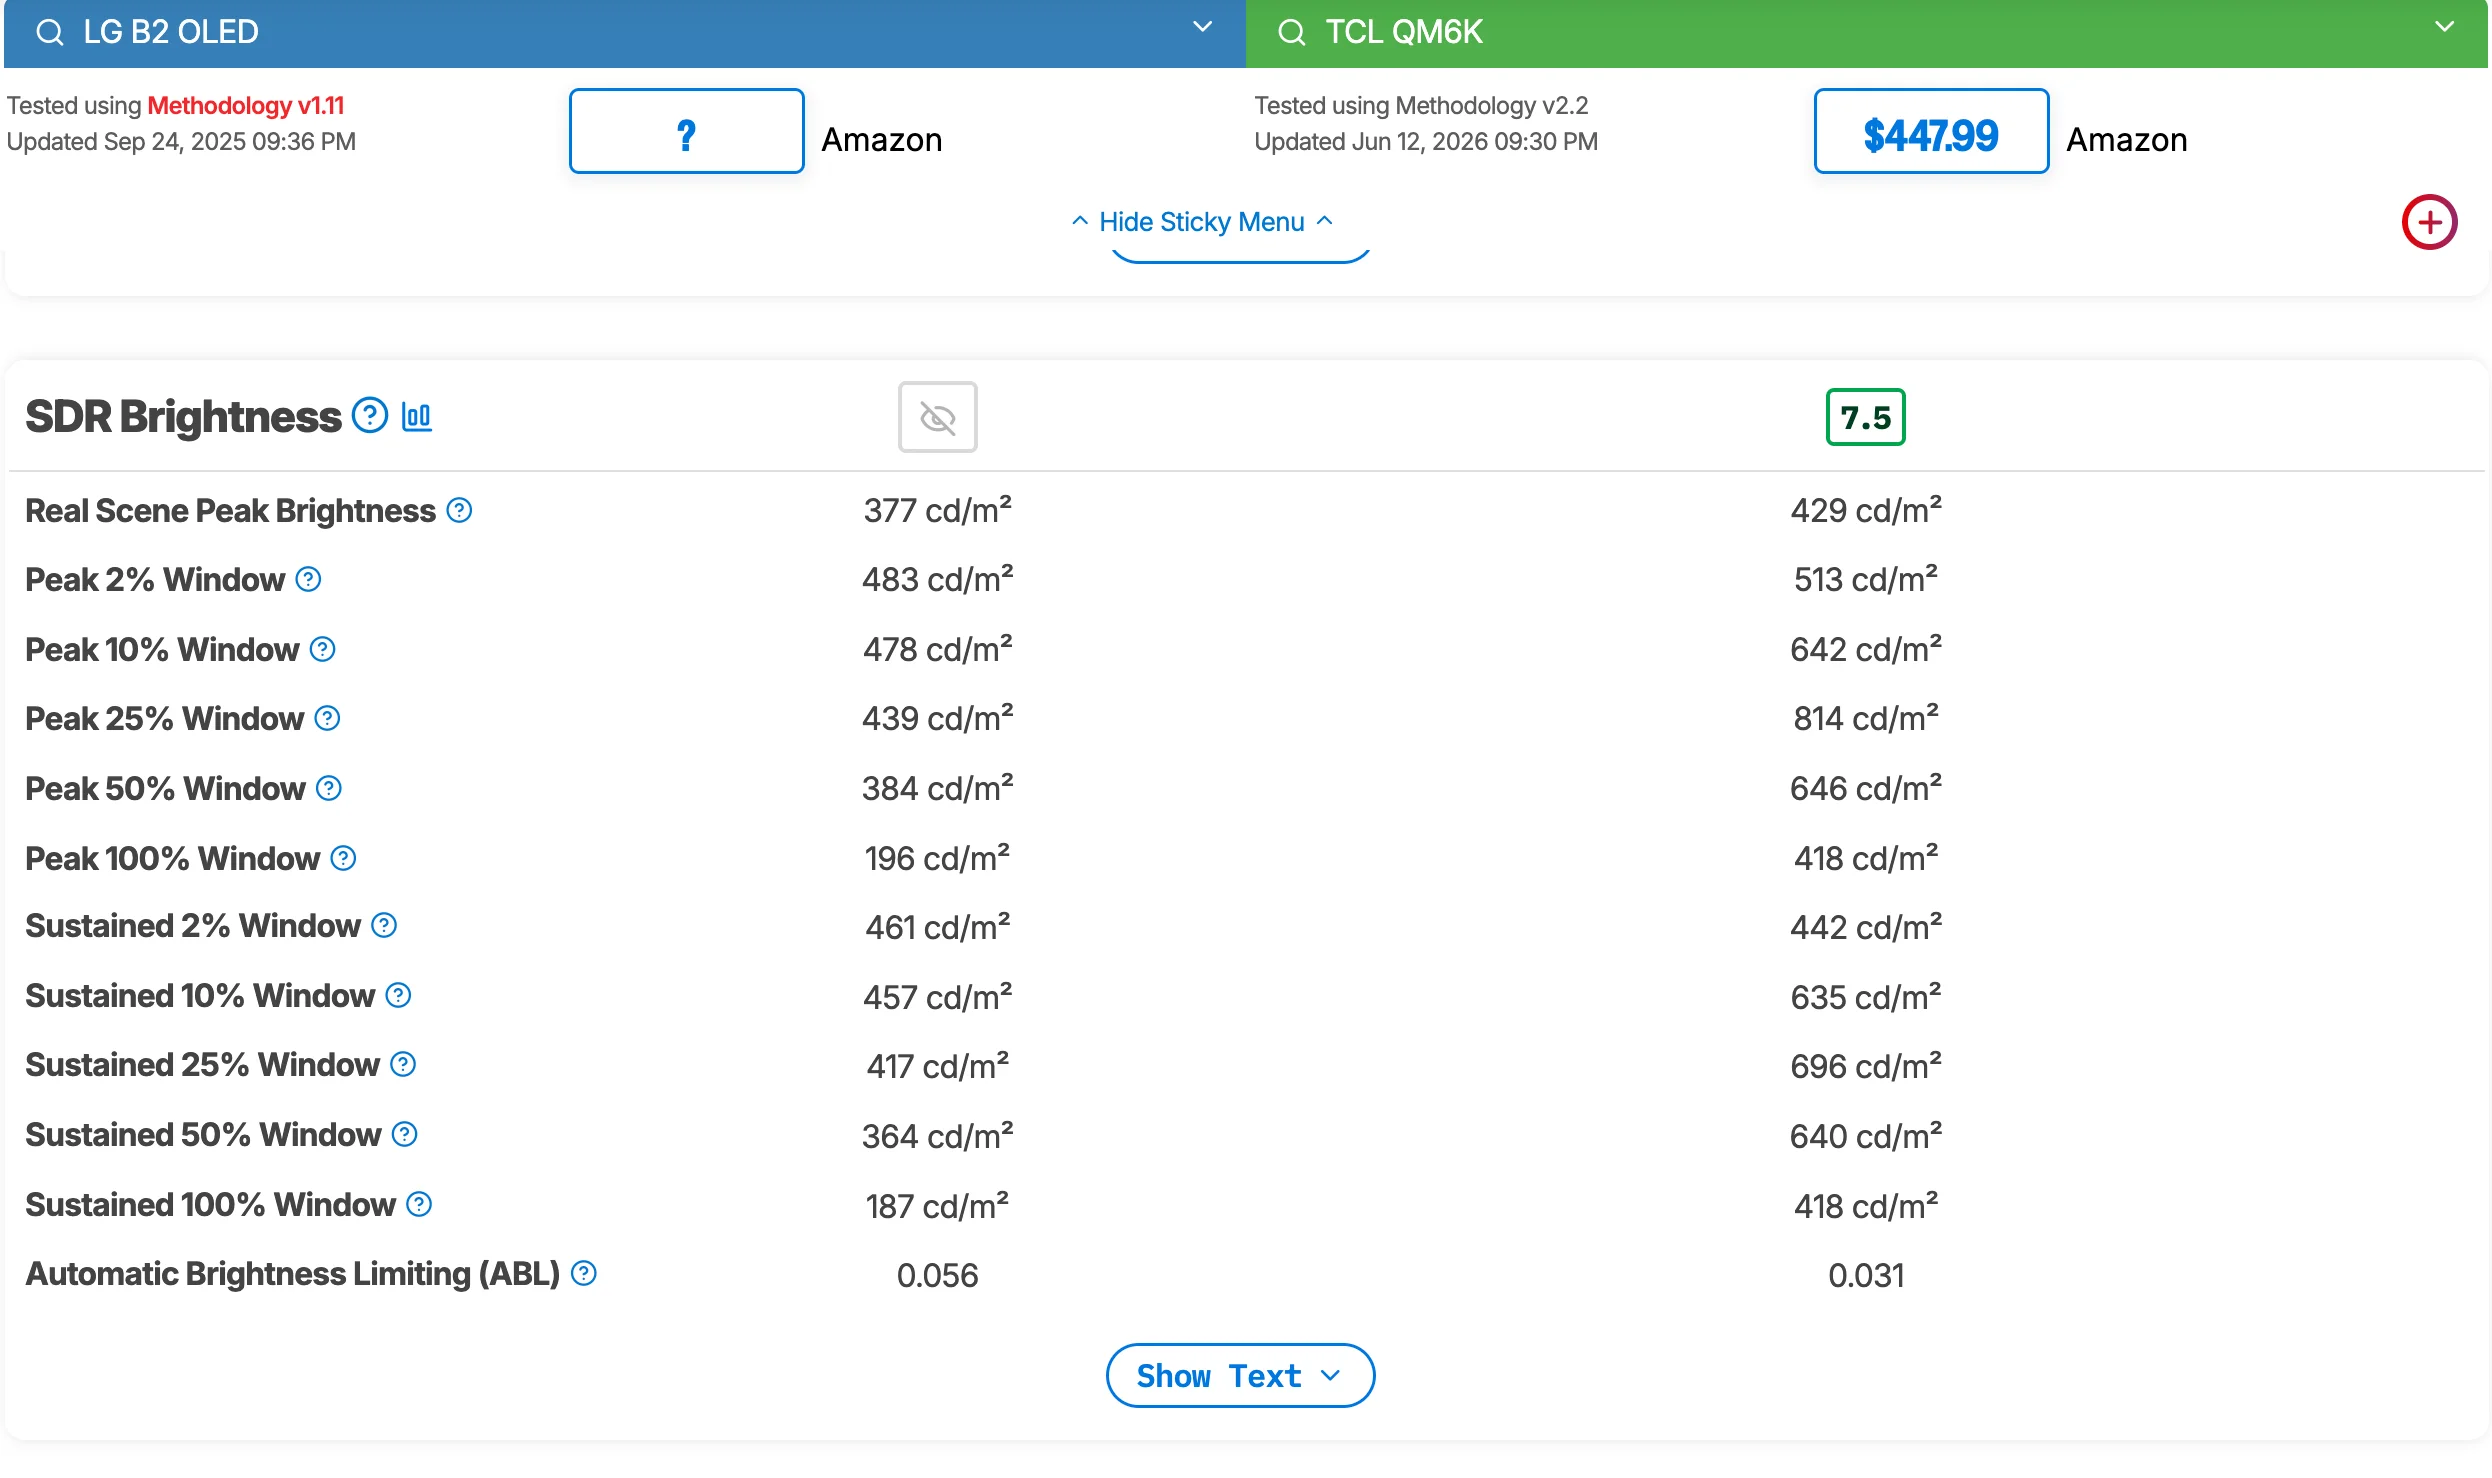This screenshot has height=1478, width=2492.
Task: Click the TCL QM6K product name
Action: click(x=1404, y=33)
